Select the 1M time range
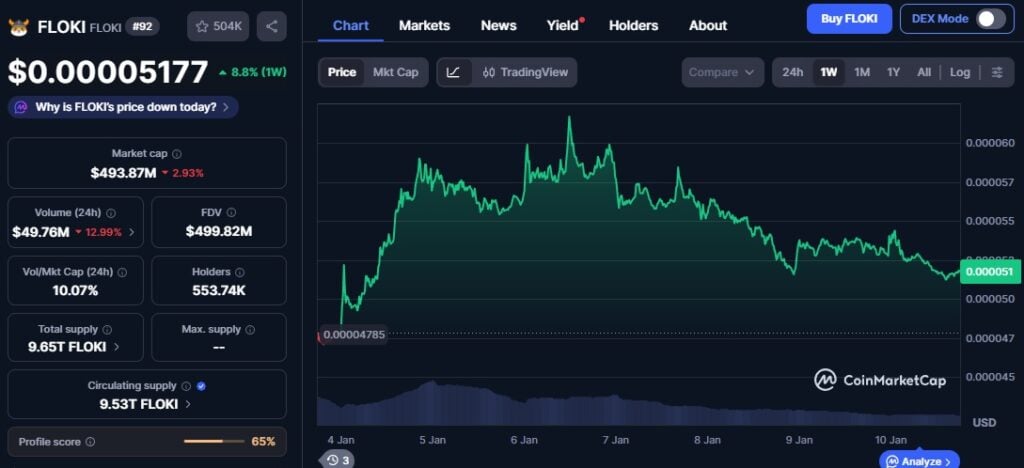Viewport: 1024px width, 468px height. coord(861,72)
